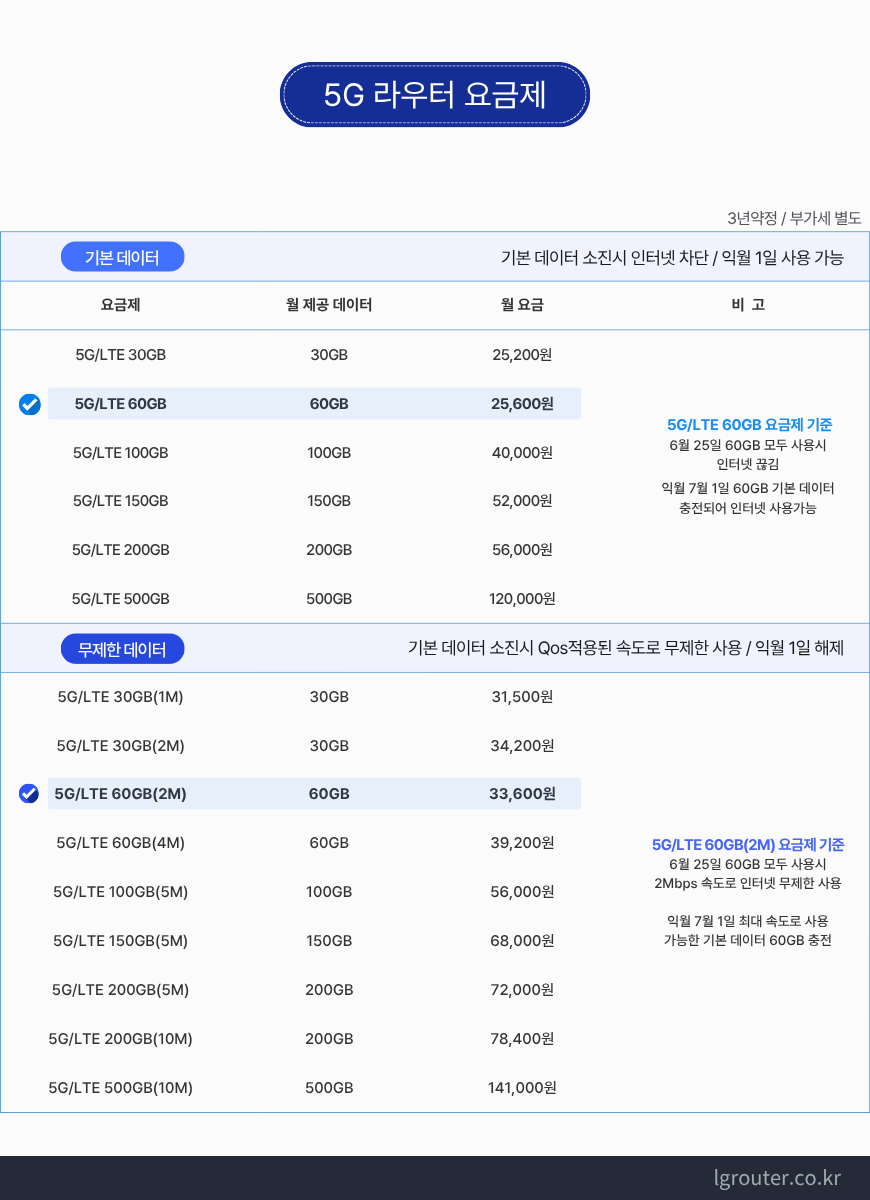
Task: Click the 31,500원 monthly fee
Action: pyautogui.click(x=522, y=697)
